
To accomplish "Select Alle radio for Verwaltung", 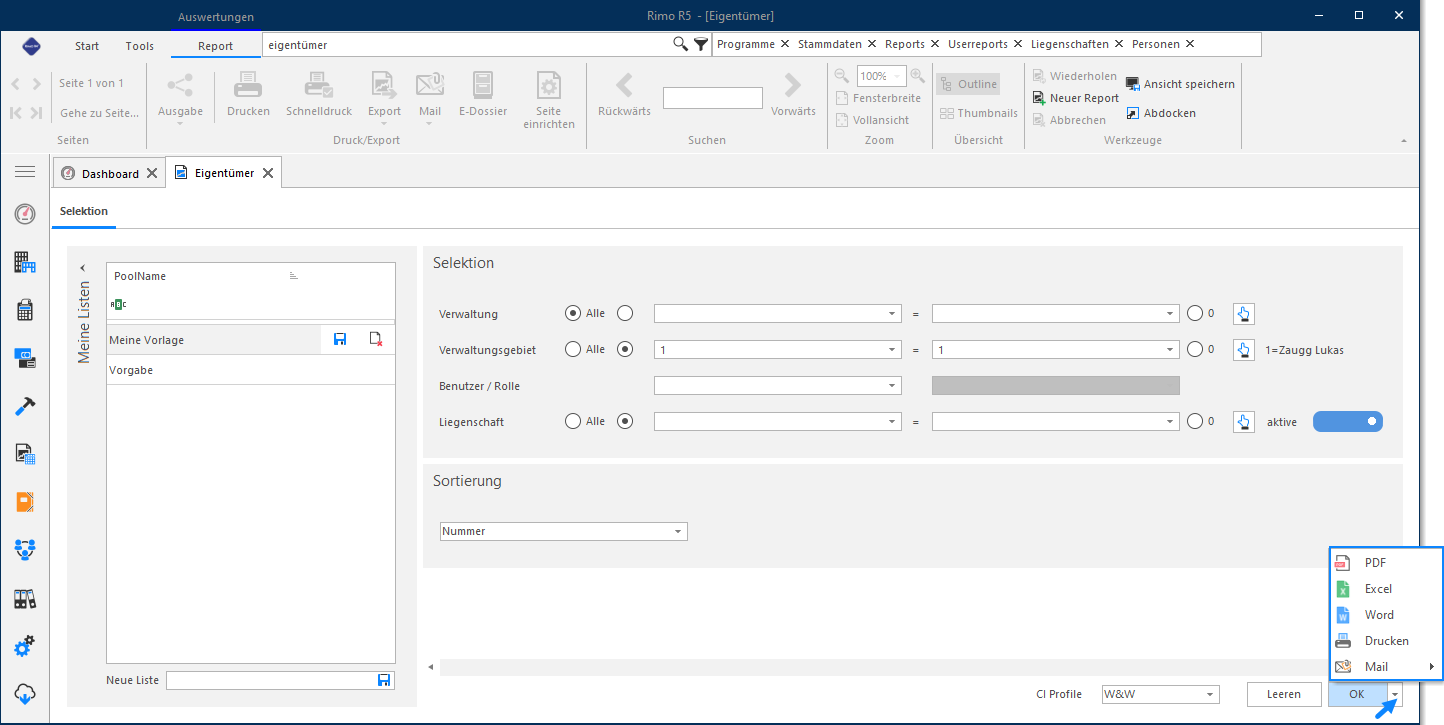I will pyautogui.click(x=573, y=313).
